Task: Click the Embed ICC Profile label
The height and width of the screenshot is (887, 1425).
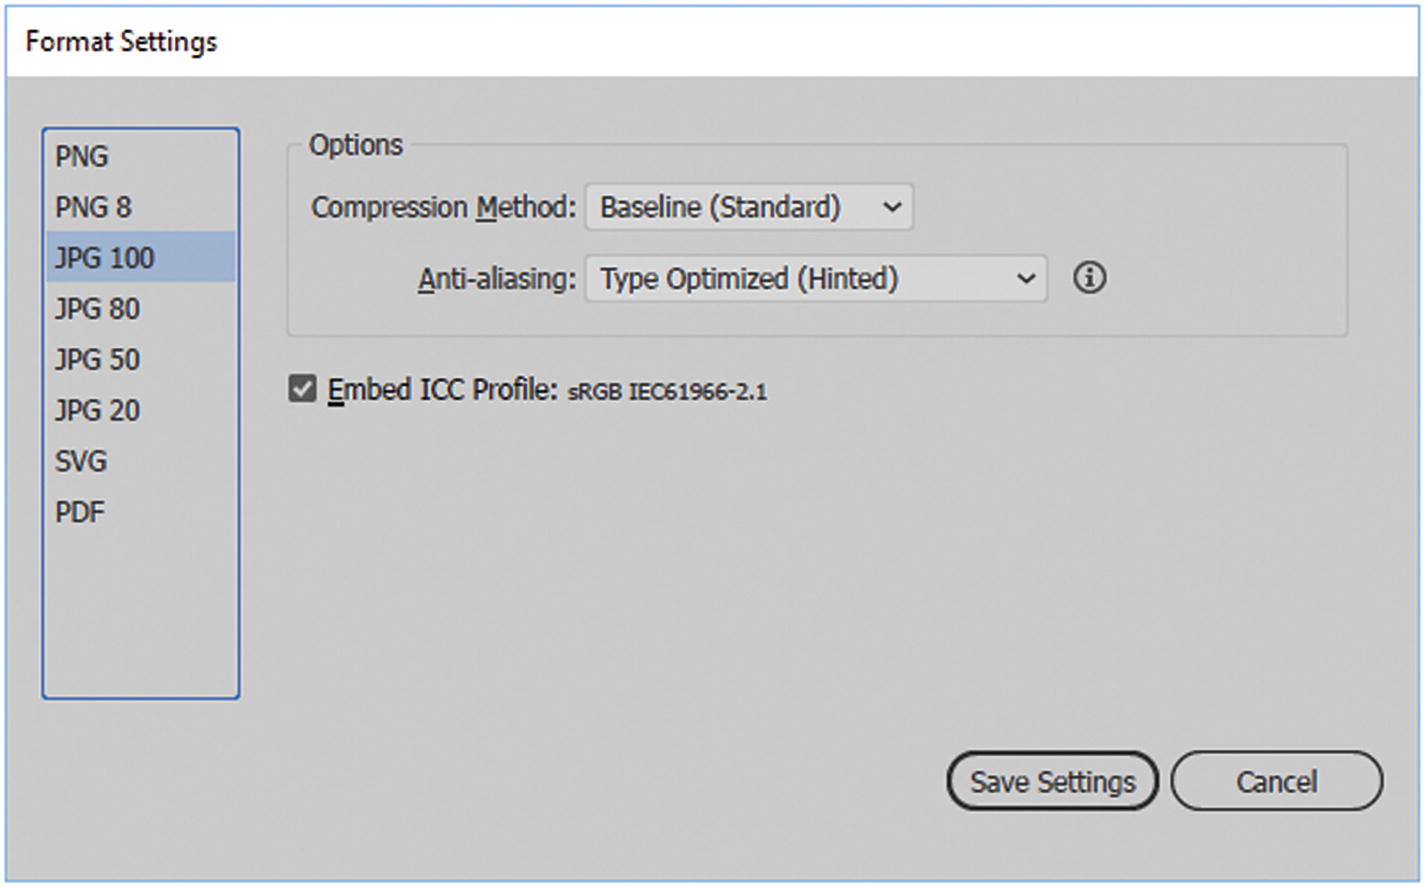Action: pos(442,389)
